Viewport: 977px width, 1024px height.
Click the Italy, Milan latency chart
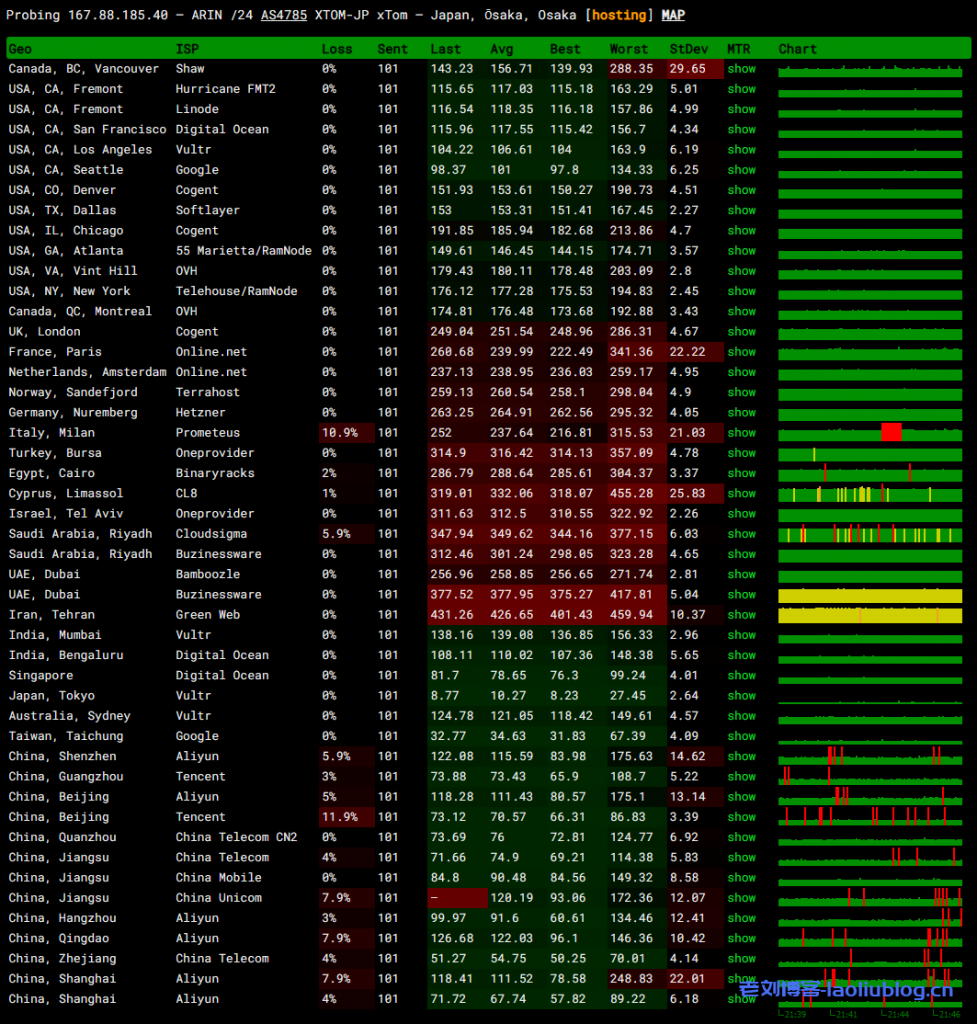coord(870,433)
